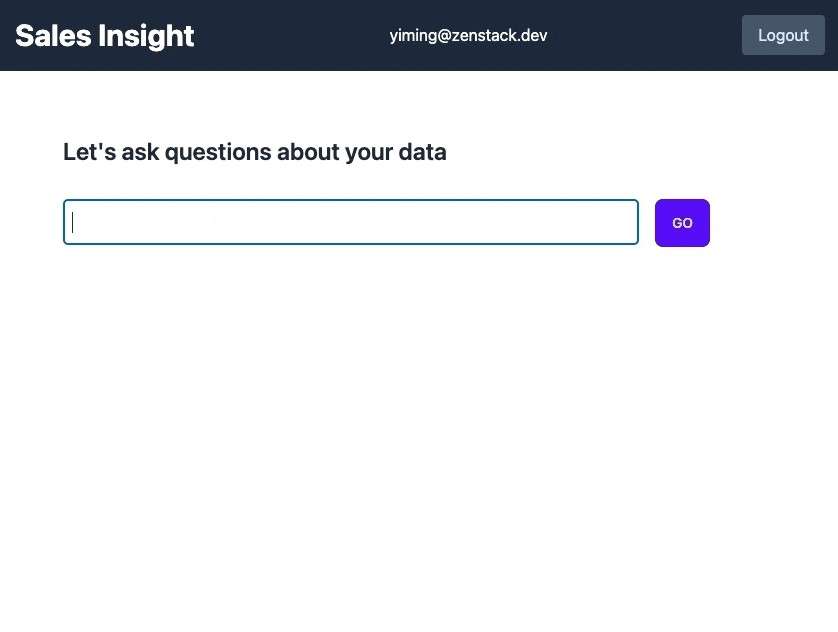Place cursor in the data question box
This screenshot has width=838, height=632.
pos(350,222)
